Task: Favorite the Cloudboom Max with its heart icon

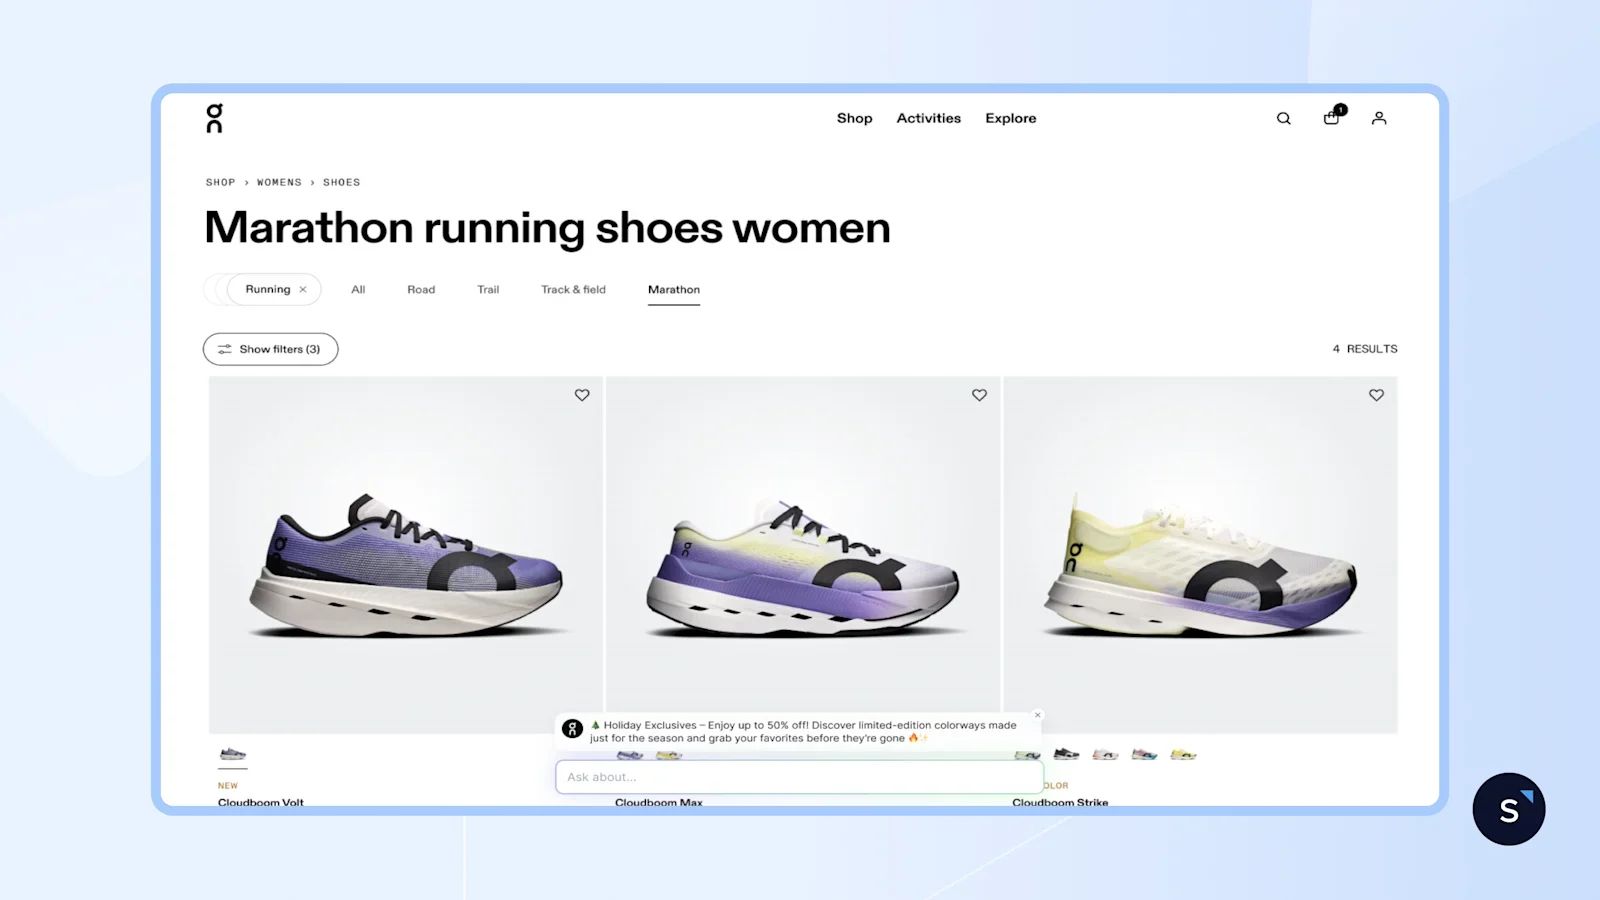Action: pyautogui.click(x=979, y=395)
